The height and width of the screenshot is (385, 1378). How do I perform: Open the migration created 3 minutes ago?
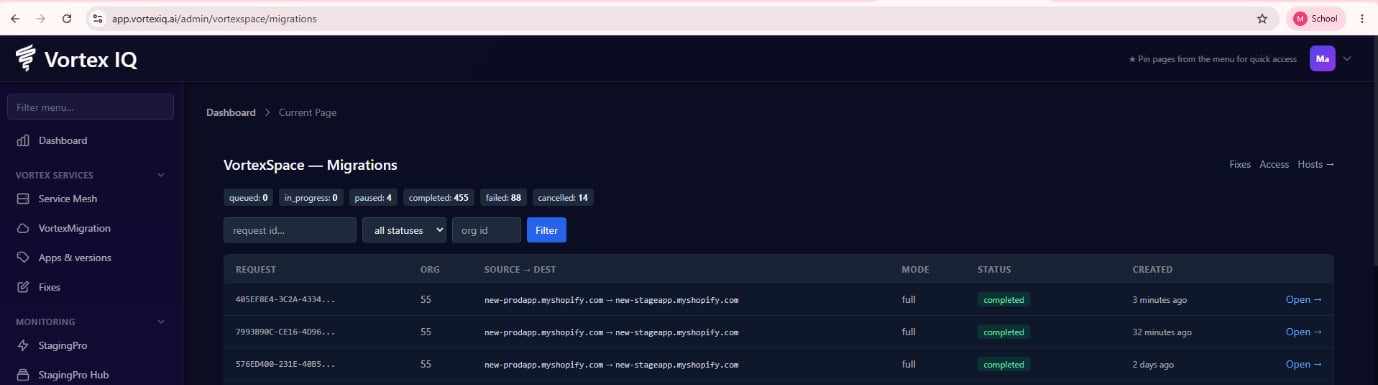point(1304,299)
